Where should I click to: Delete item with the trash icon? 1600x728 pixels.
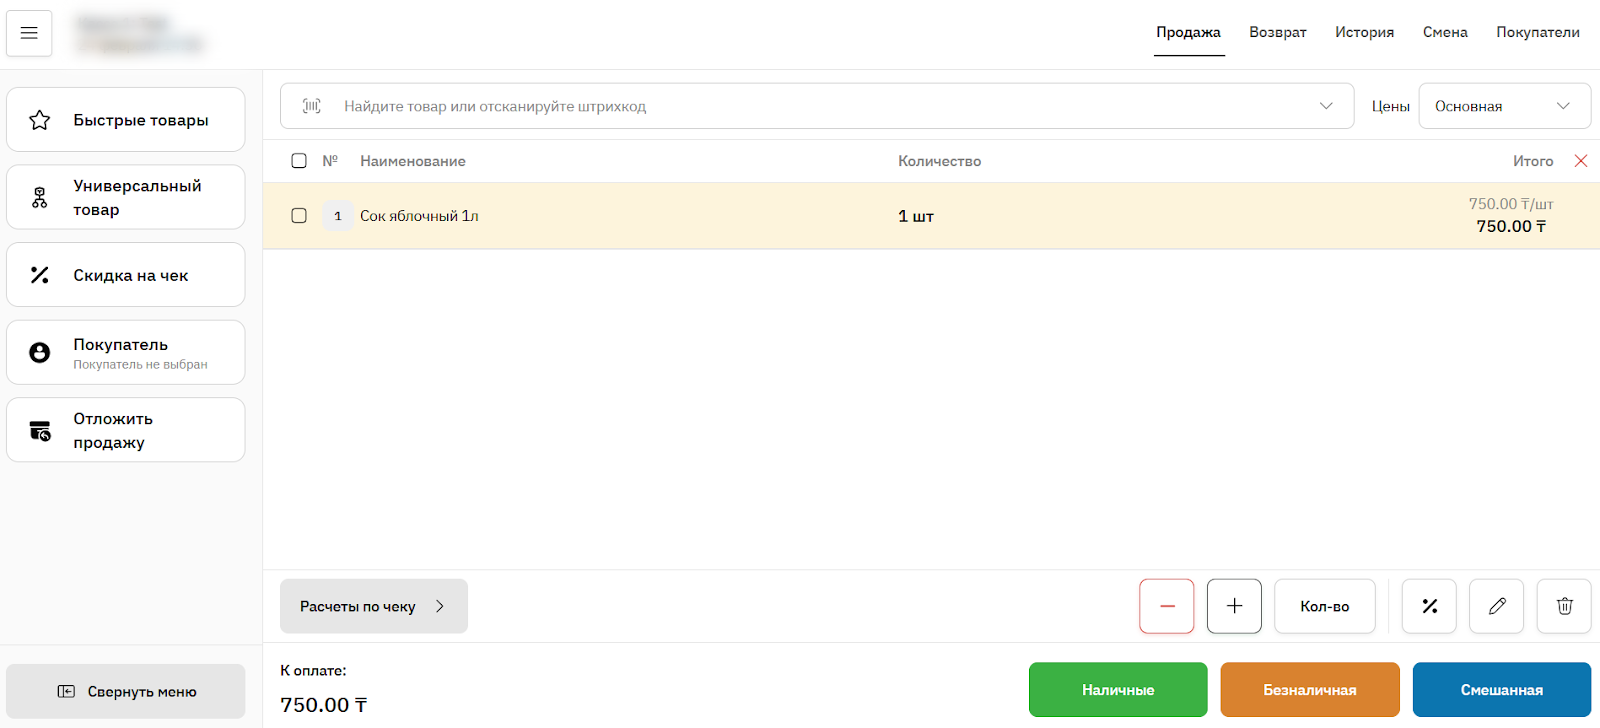[x=1564, y=606]
